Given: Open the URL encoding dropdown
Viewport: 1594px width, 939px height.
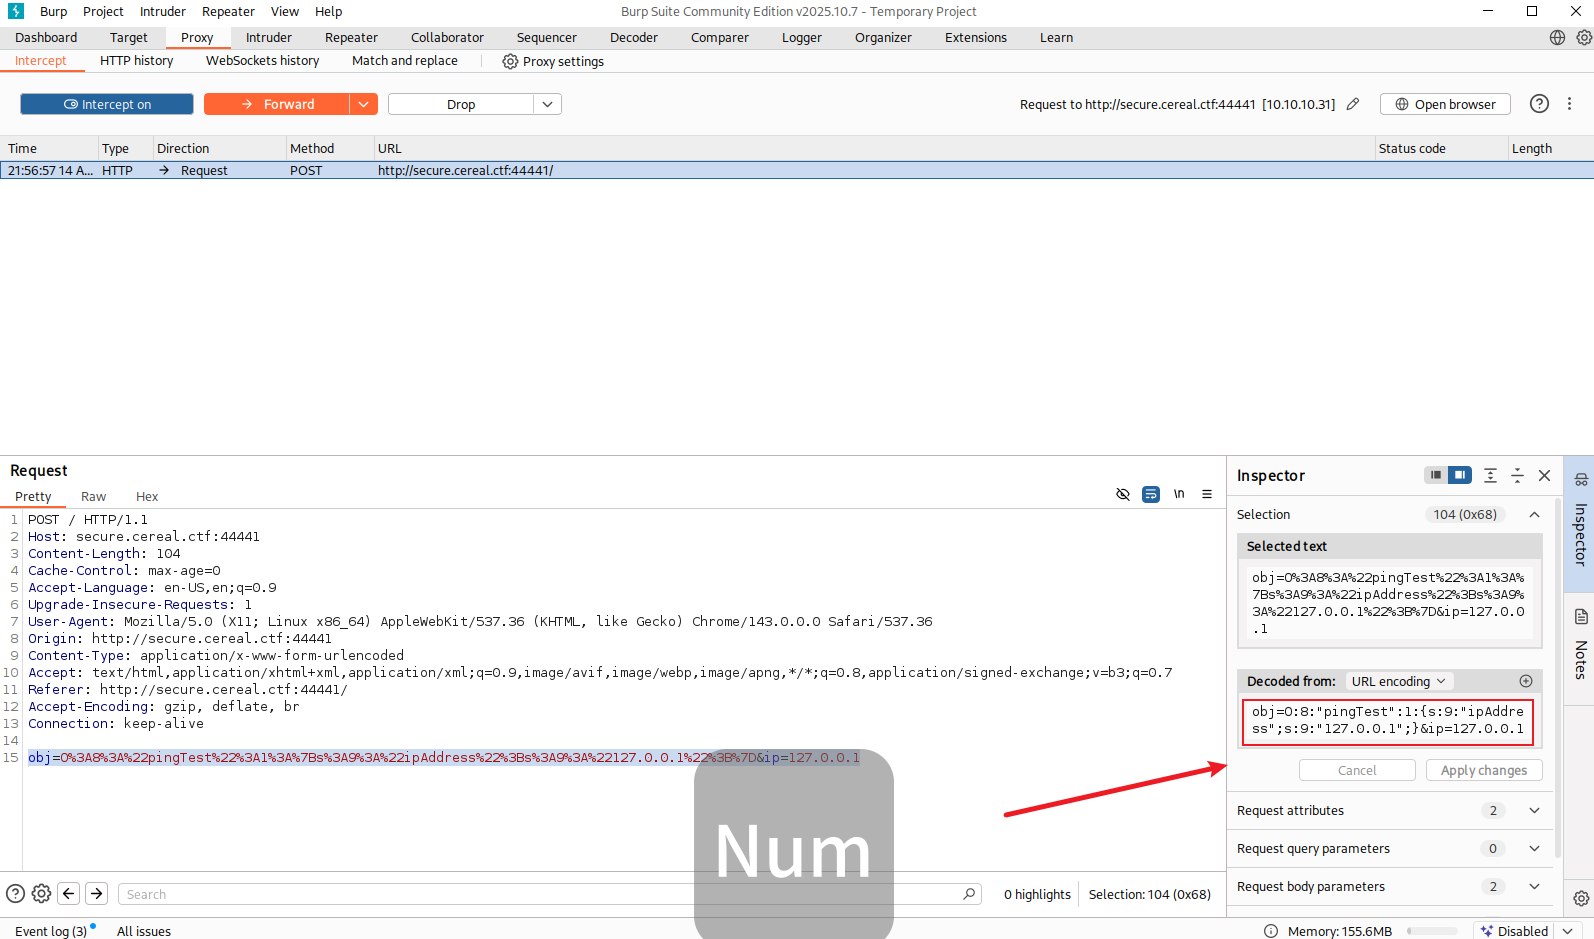Looking at the screenshot, I should (x=1398, y=681).
